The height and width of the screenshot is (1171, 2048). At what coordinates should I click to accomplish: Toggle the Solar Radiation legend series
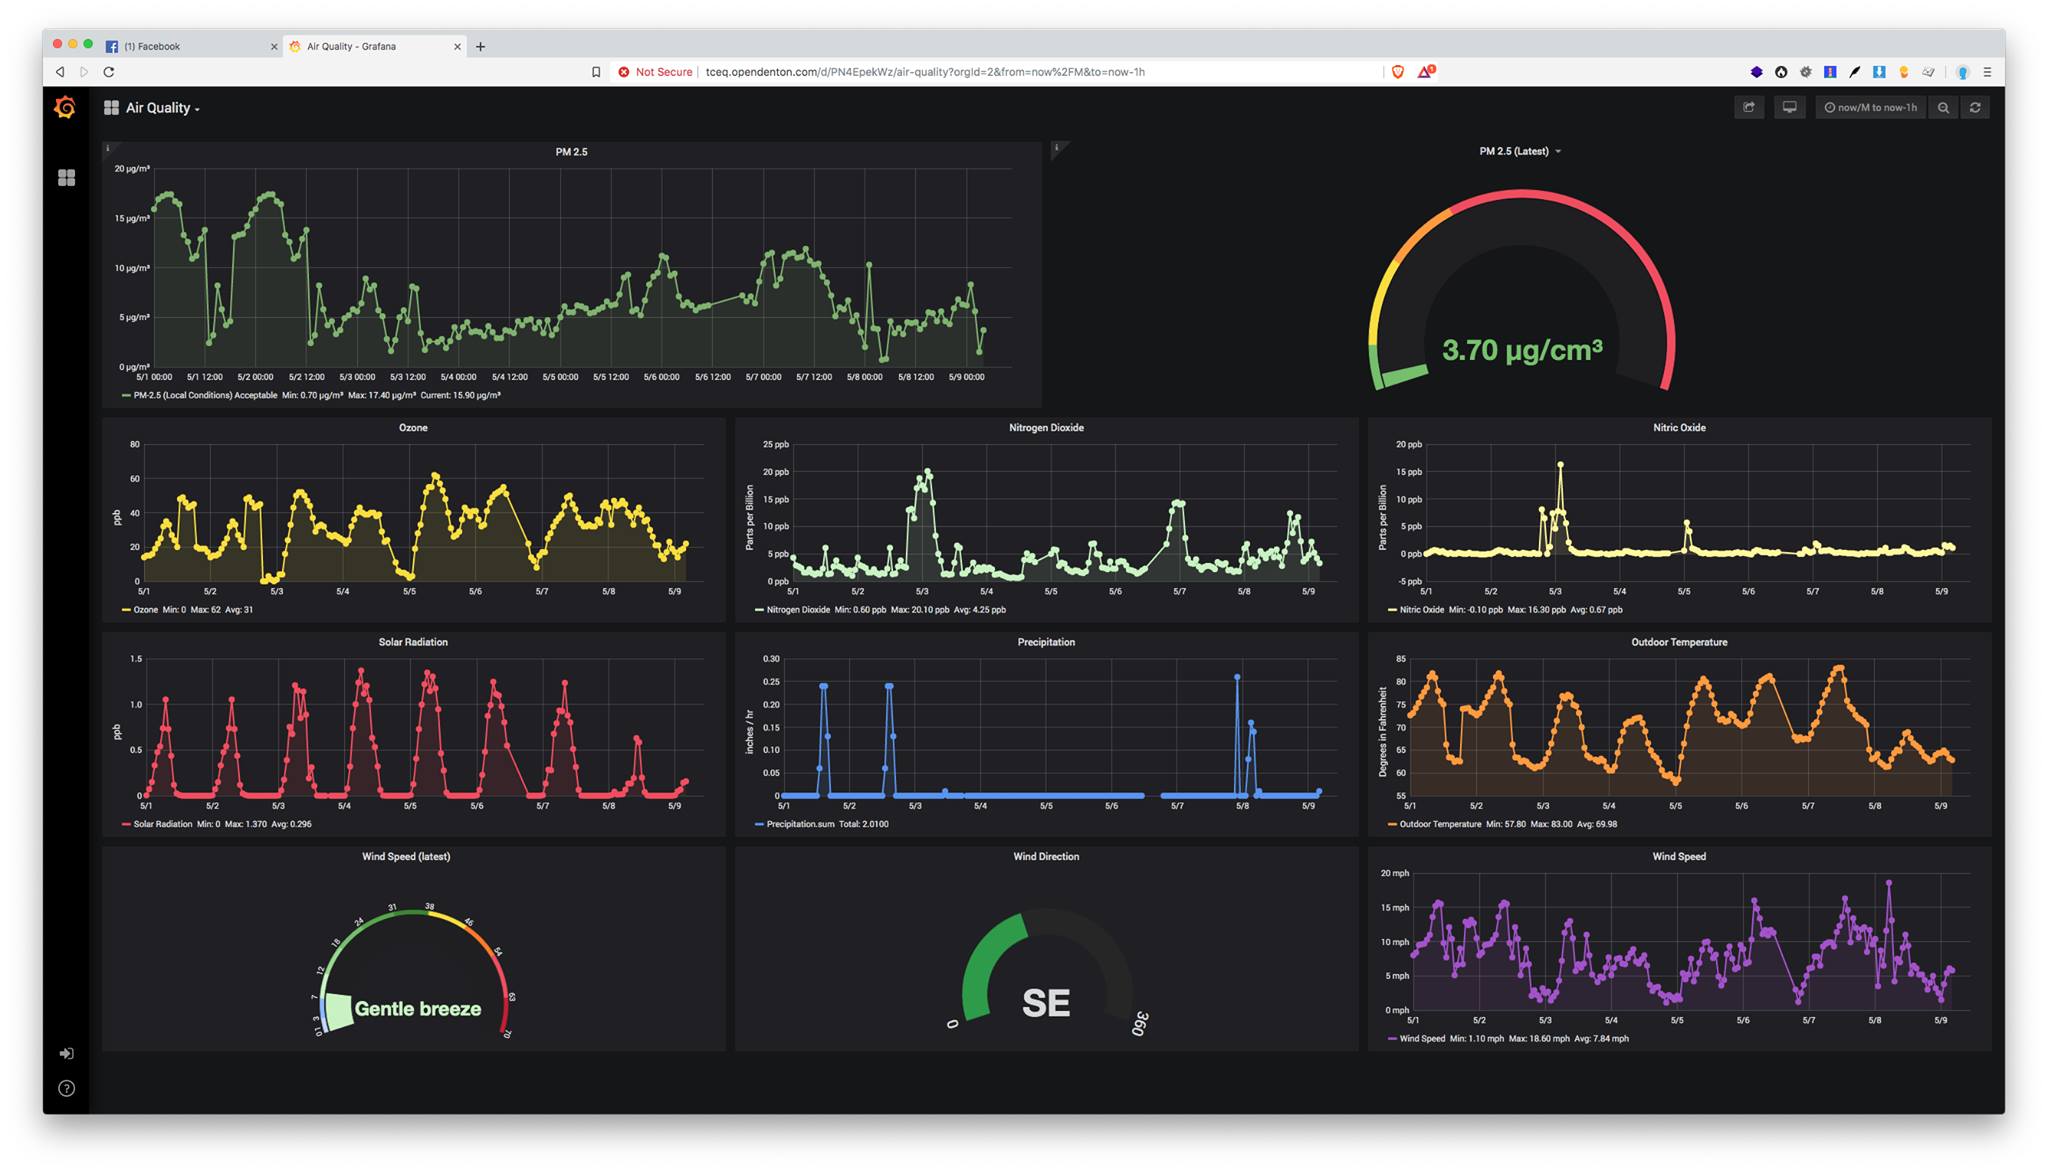[162, 824]
